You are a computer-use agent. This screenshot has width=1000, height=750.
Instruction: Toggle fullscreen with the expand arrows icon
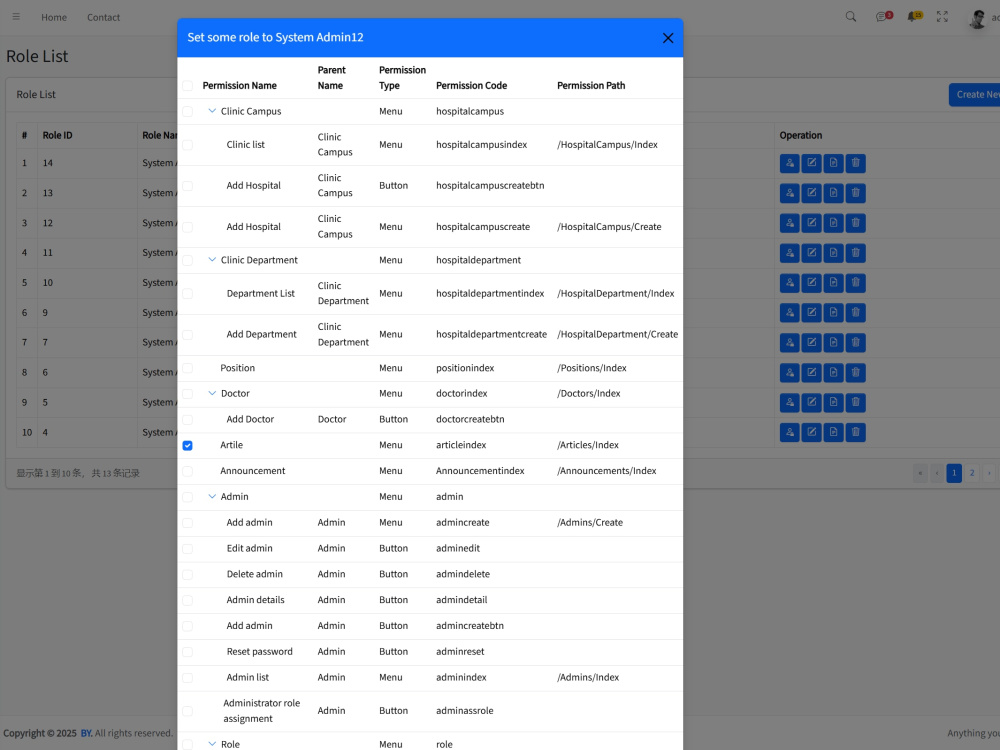tap(942, 17)
